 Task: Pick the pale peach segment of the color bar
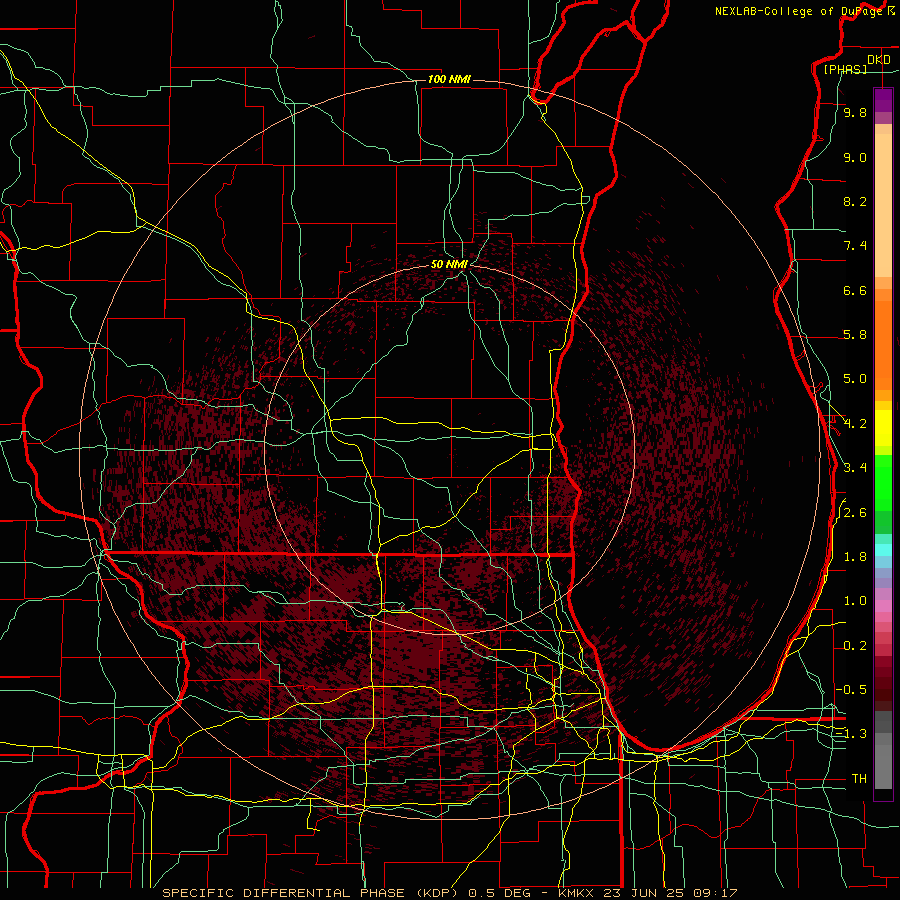tap(883, 205)
